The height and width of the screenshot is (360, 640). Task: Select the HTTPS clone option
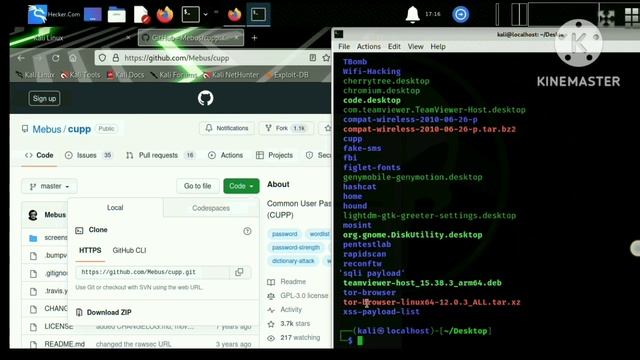90,251
